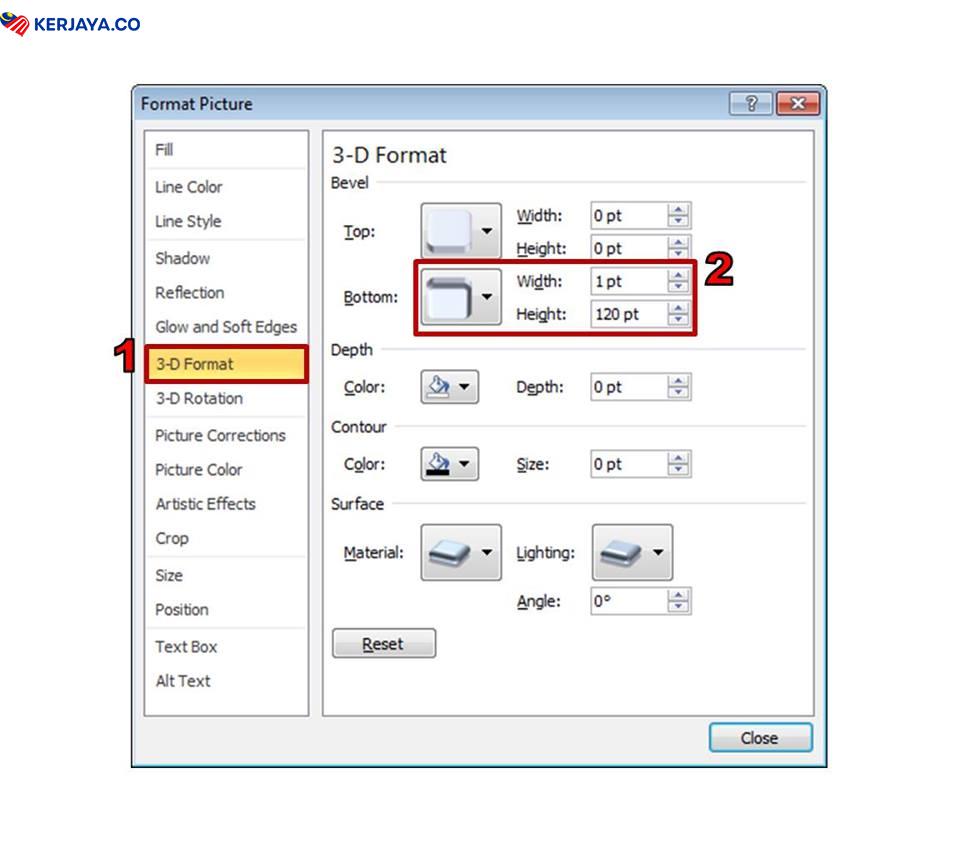The width and height of the screenshot is (960, 853).
Task: Open the Material preset dropdown
Action: pyautogui.click(x=461, y=552)
